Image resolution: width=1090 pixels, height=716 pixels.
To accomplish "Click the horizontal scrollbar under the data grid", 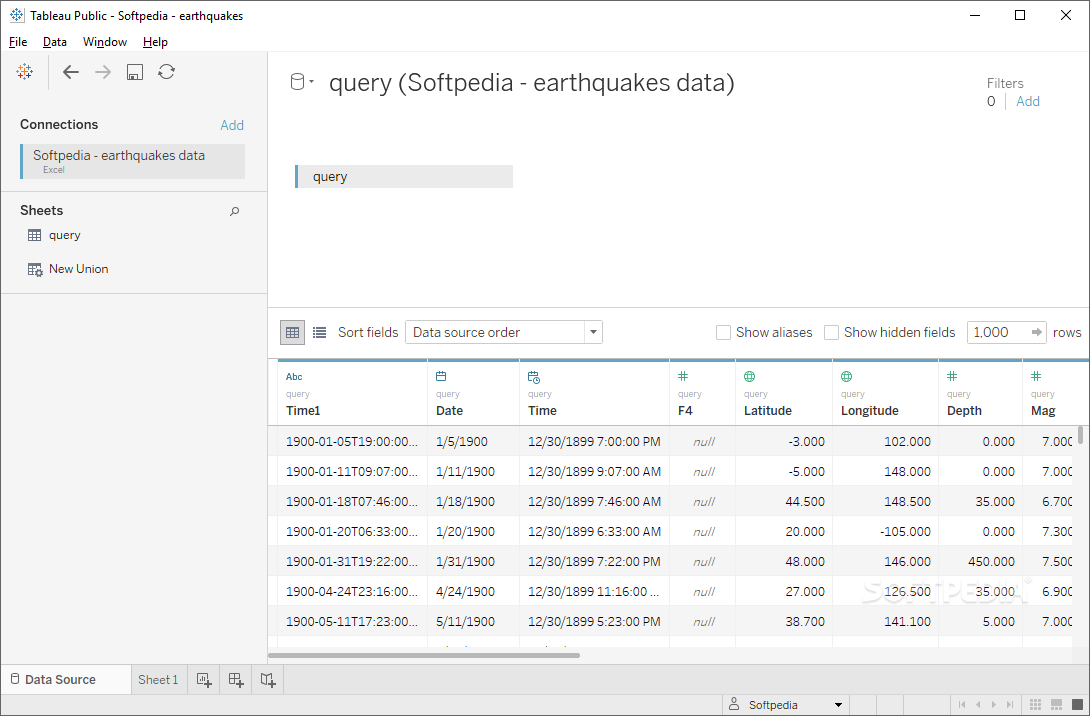I will click(x=424, y=655).
